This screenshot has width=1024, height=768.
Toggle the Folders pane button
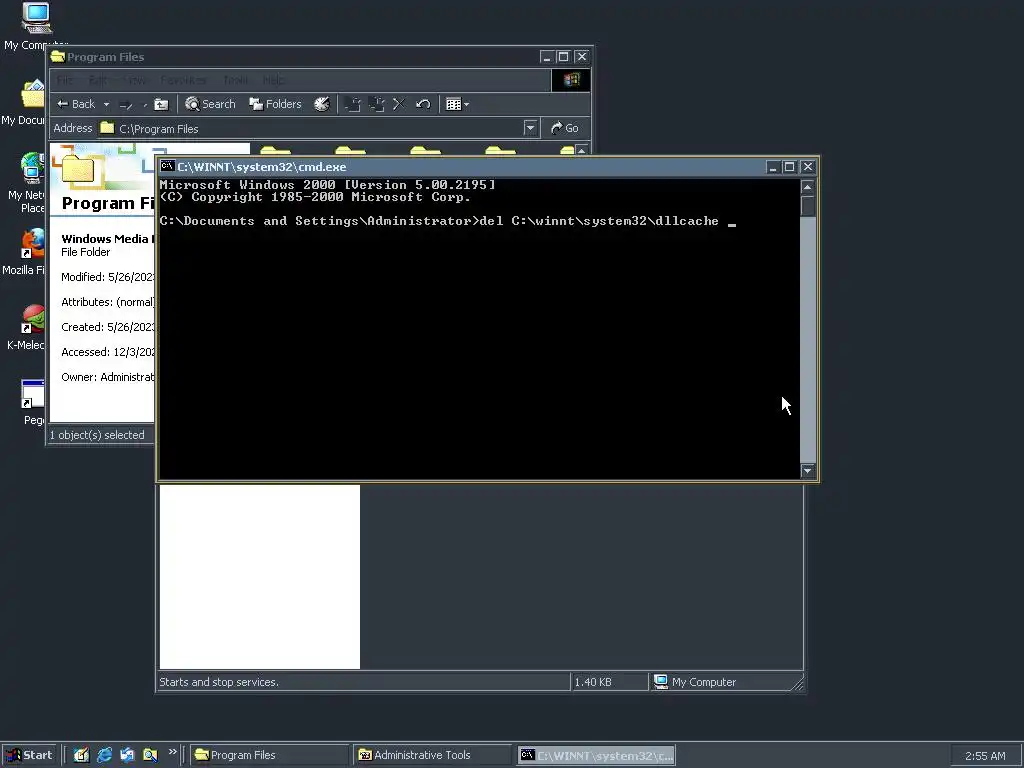(x=275, y=104)
